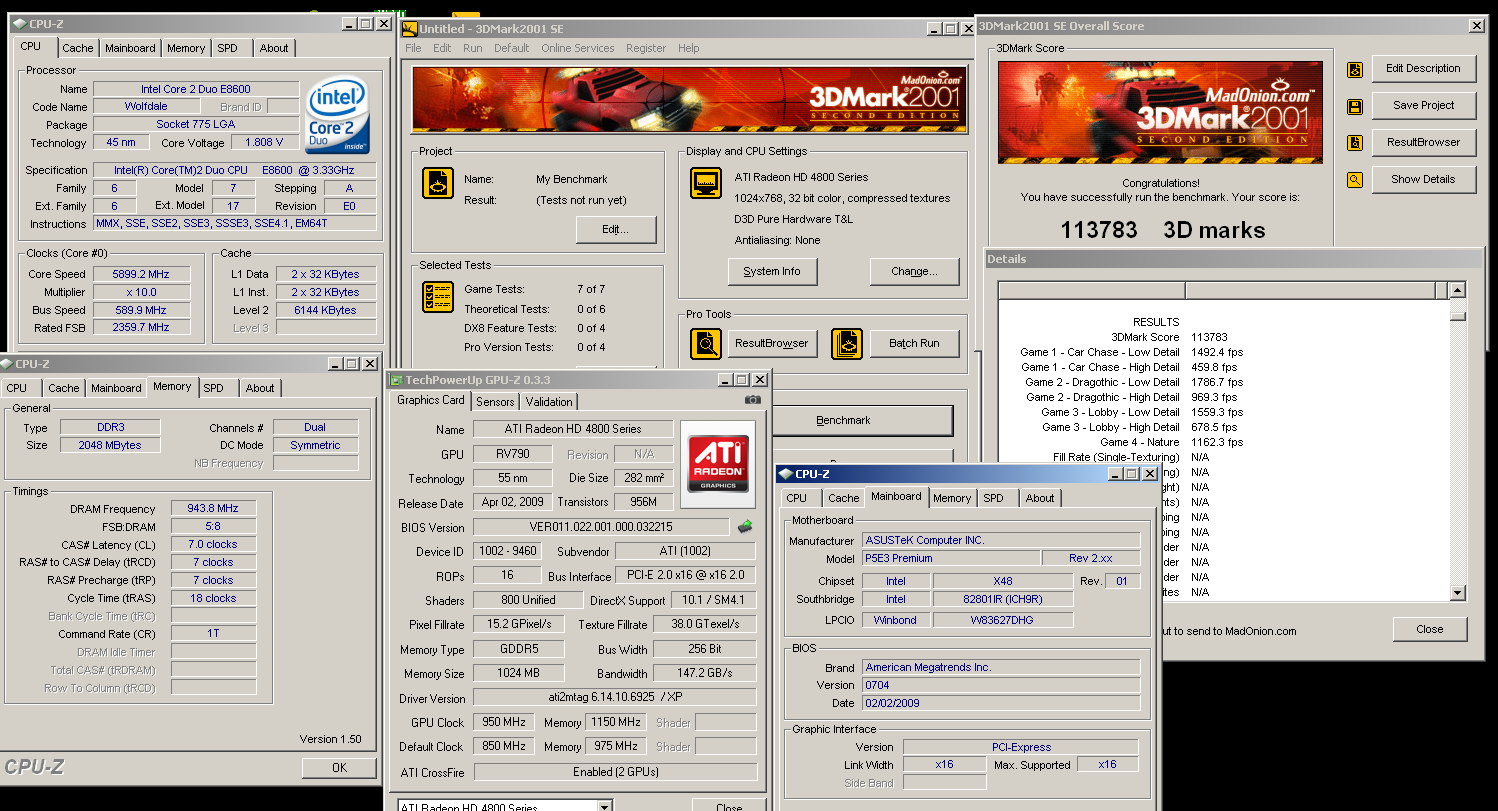Click the Details list scroll up arrow
Screen dimensions: 1498x811
[1458, 291]
